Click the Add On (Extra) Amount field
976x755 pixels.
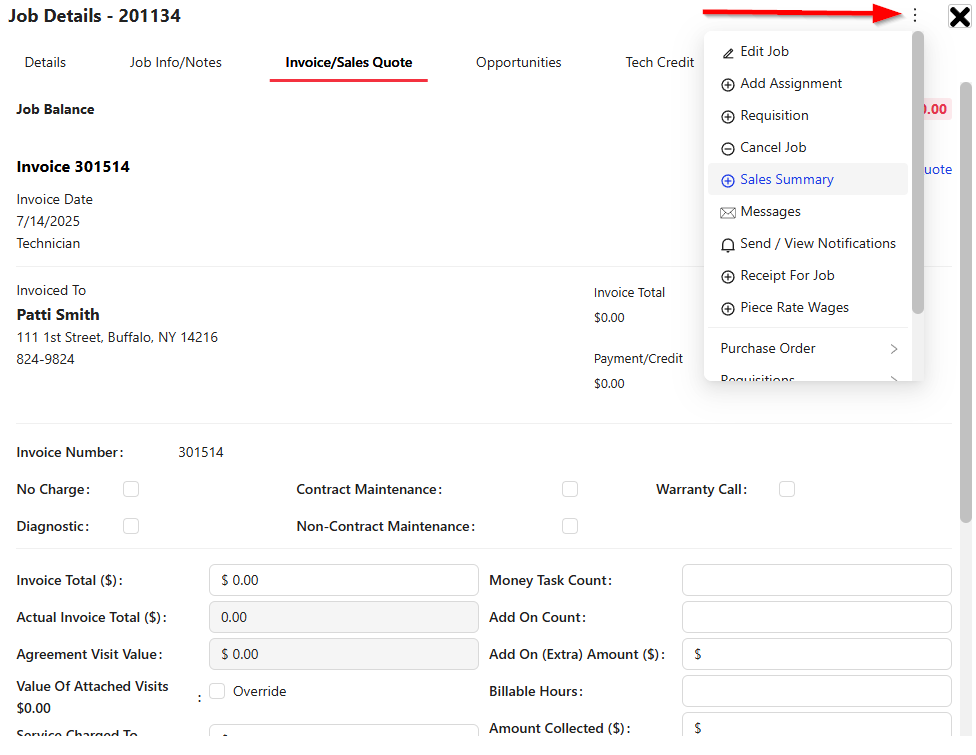click(x=817, y=655)
